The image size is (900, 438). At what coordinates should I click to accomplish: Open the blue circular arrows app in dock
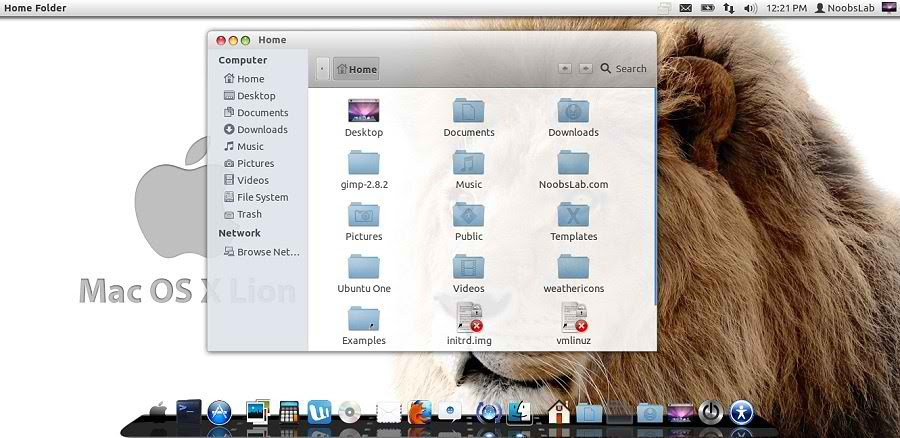[x=488, y=412]
